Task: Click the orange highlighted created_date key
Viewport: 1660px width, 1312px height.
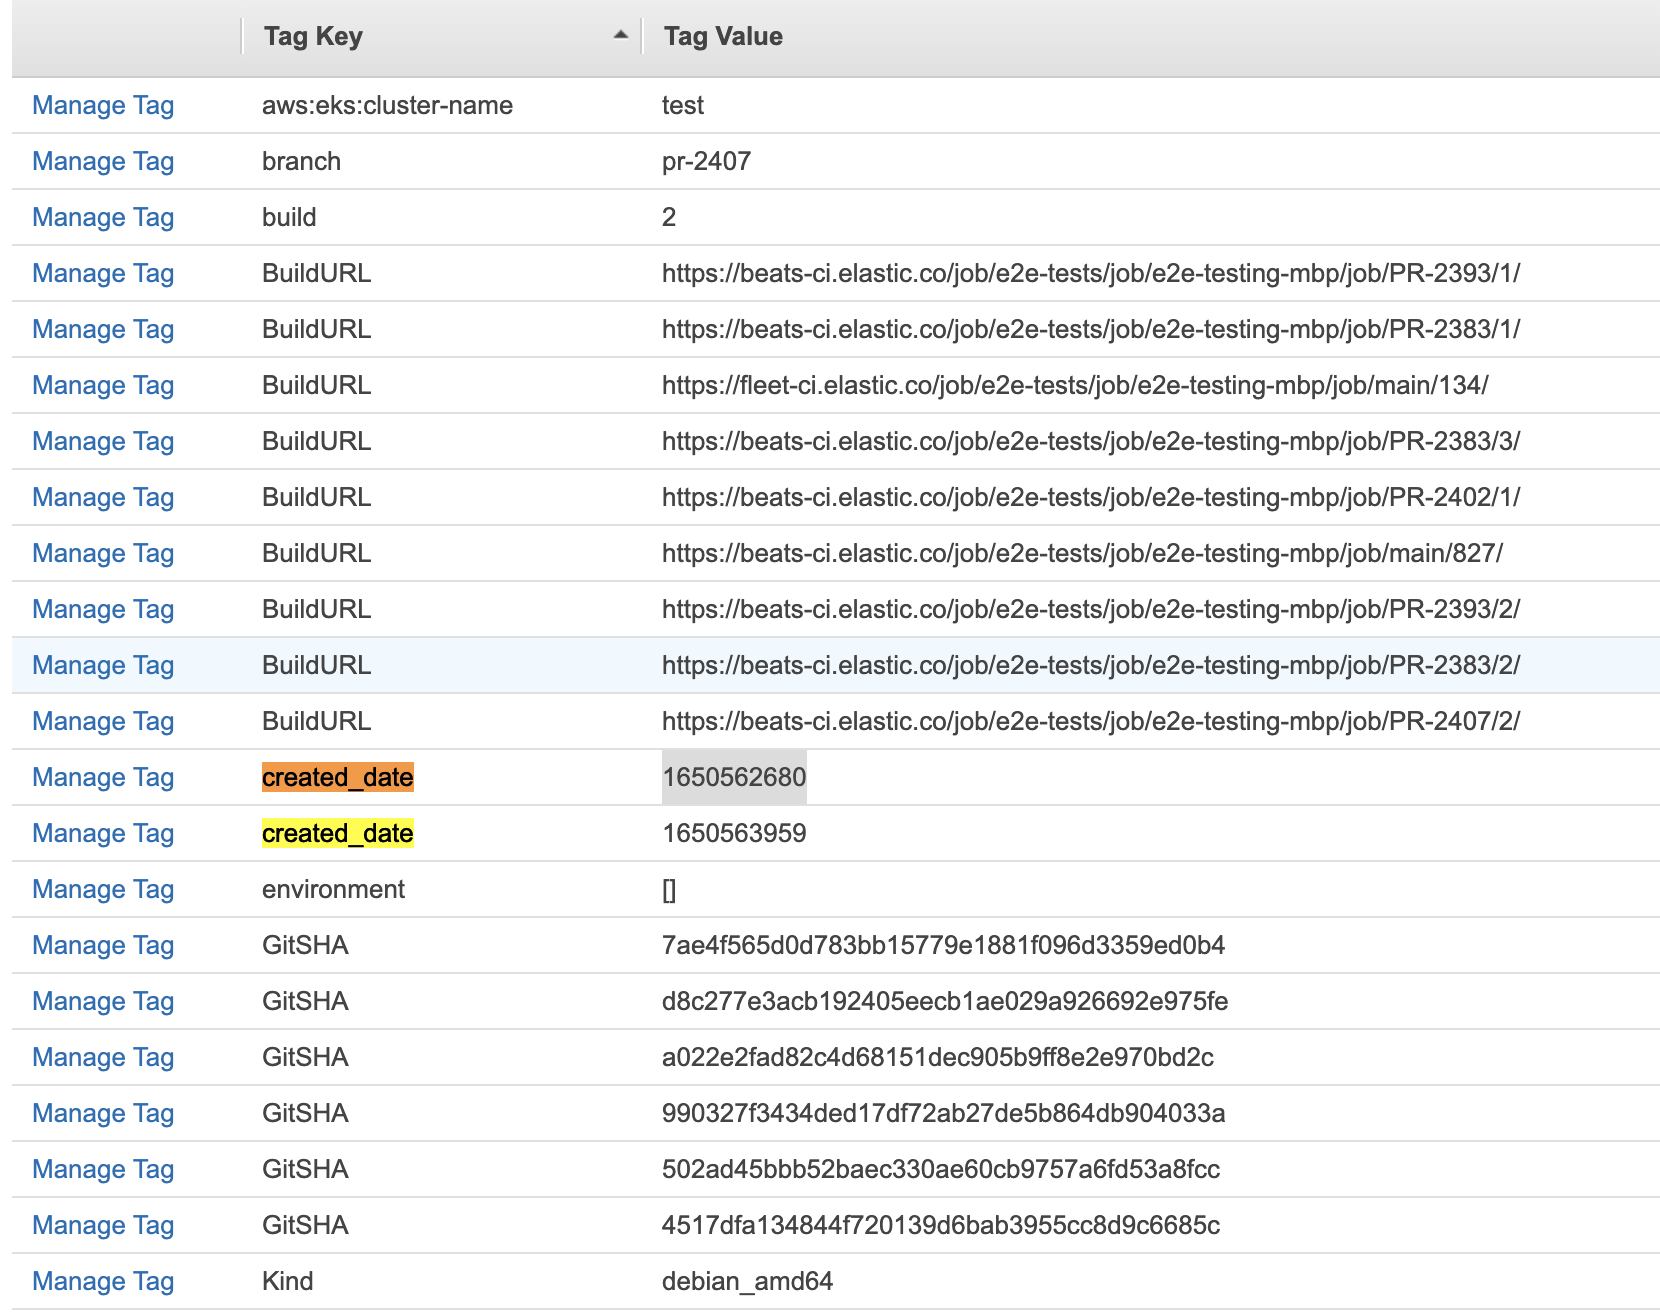Action: coord(338,777)
